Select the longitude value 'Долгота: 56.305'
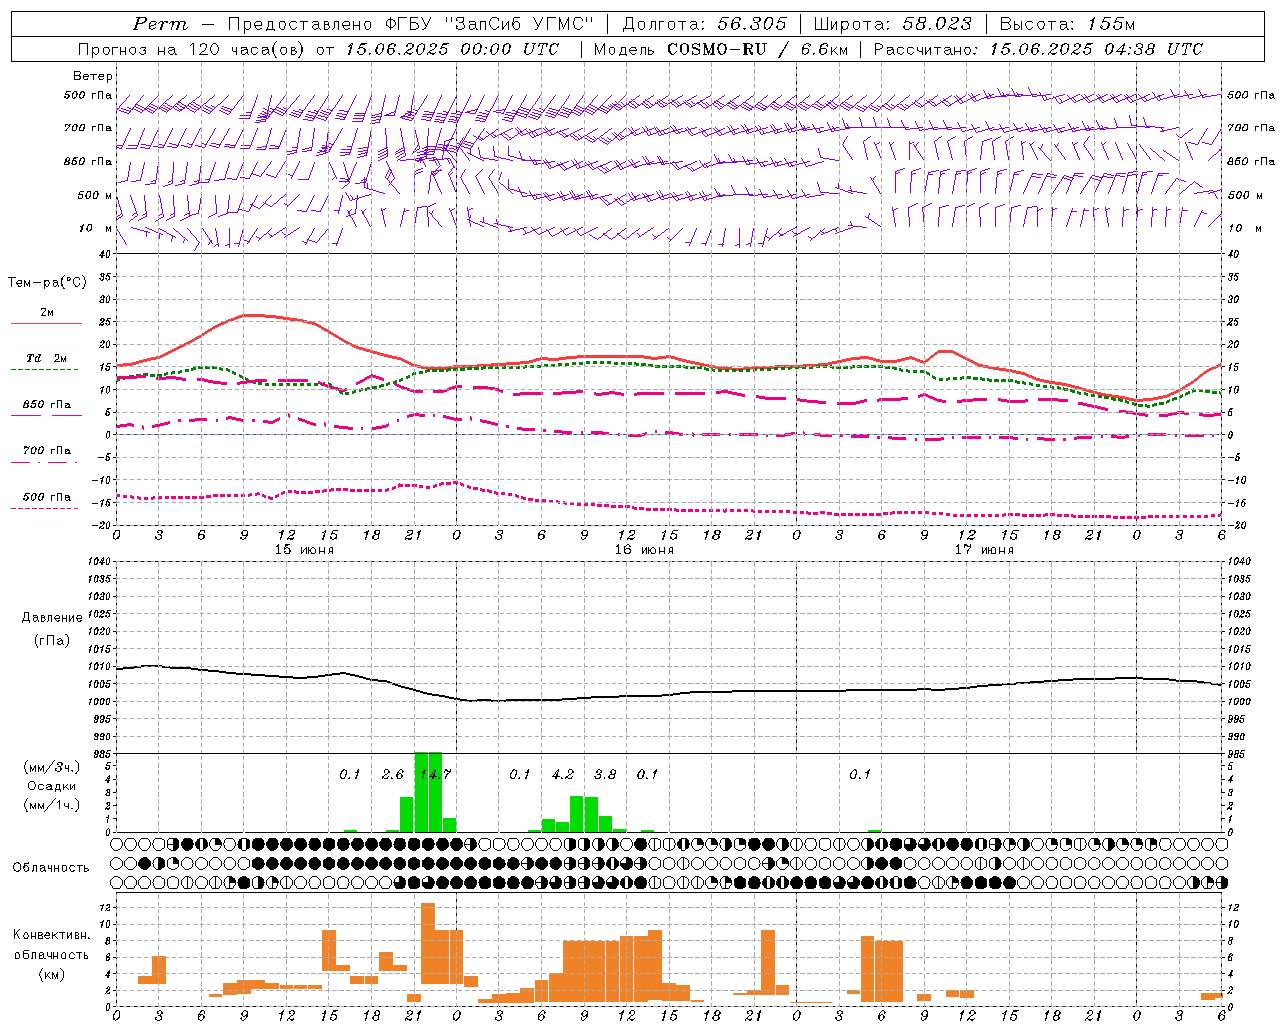The height and width of the screenshot is (1024, 1280). coord(704,24)
